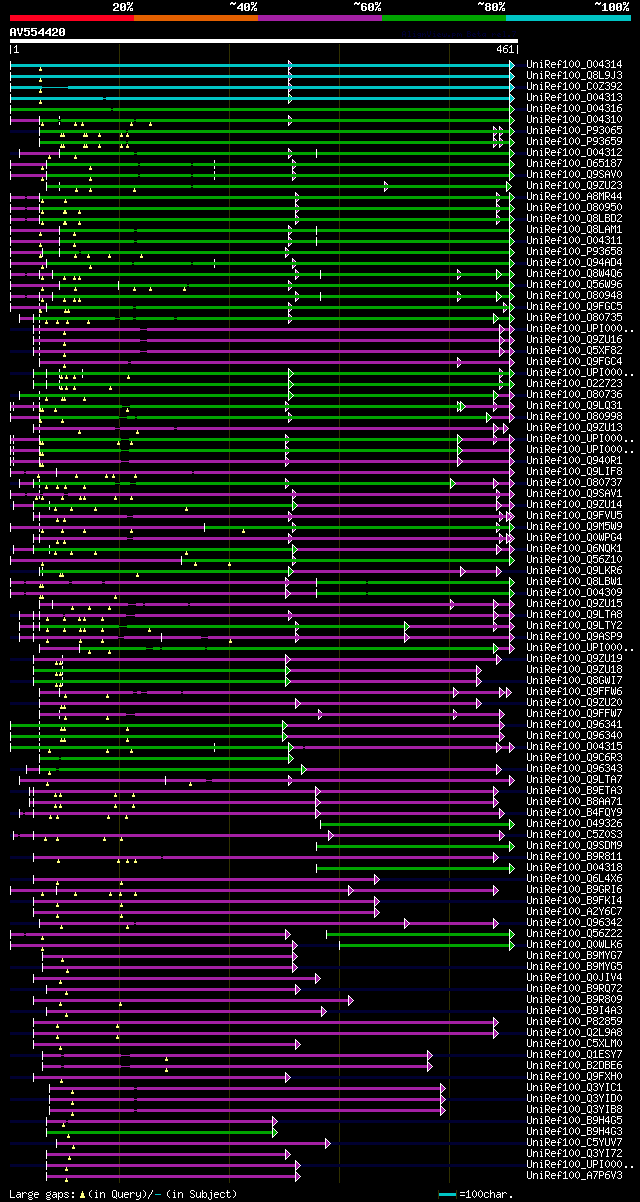This screenshot has height=1202, width=640.
Task: Select the UniRef100_Q9LIF8 label
Action: coord(574,471)
